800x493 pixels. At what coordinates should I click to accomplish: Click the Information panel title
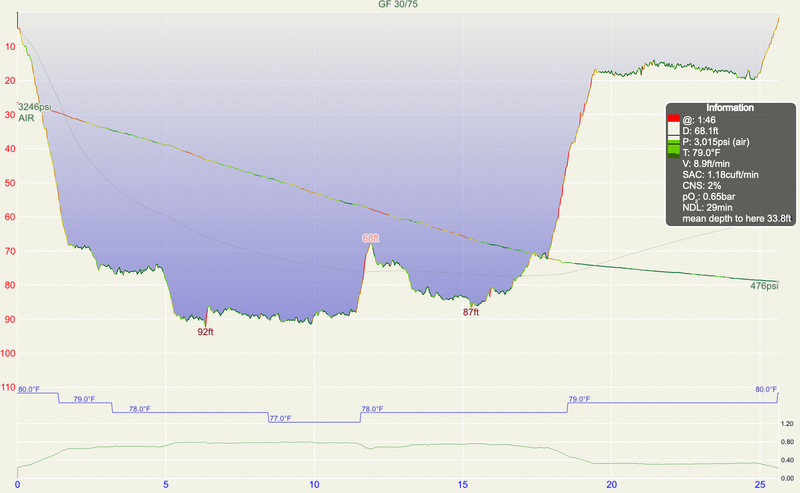729,107
